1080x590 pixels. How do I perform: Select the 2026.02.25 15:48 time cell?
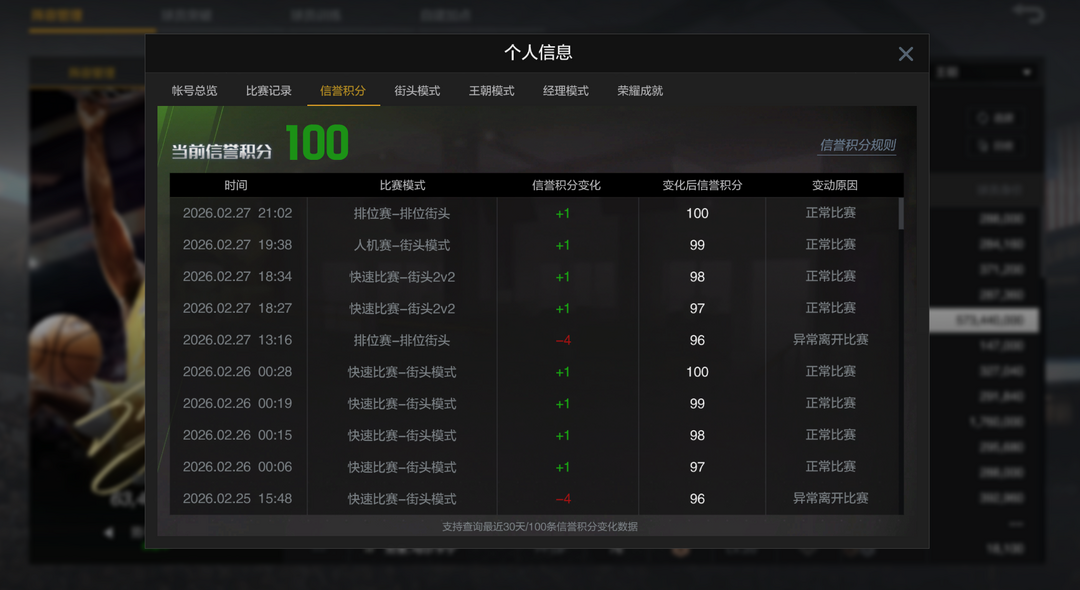tap(238, 498)
